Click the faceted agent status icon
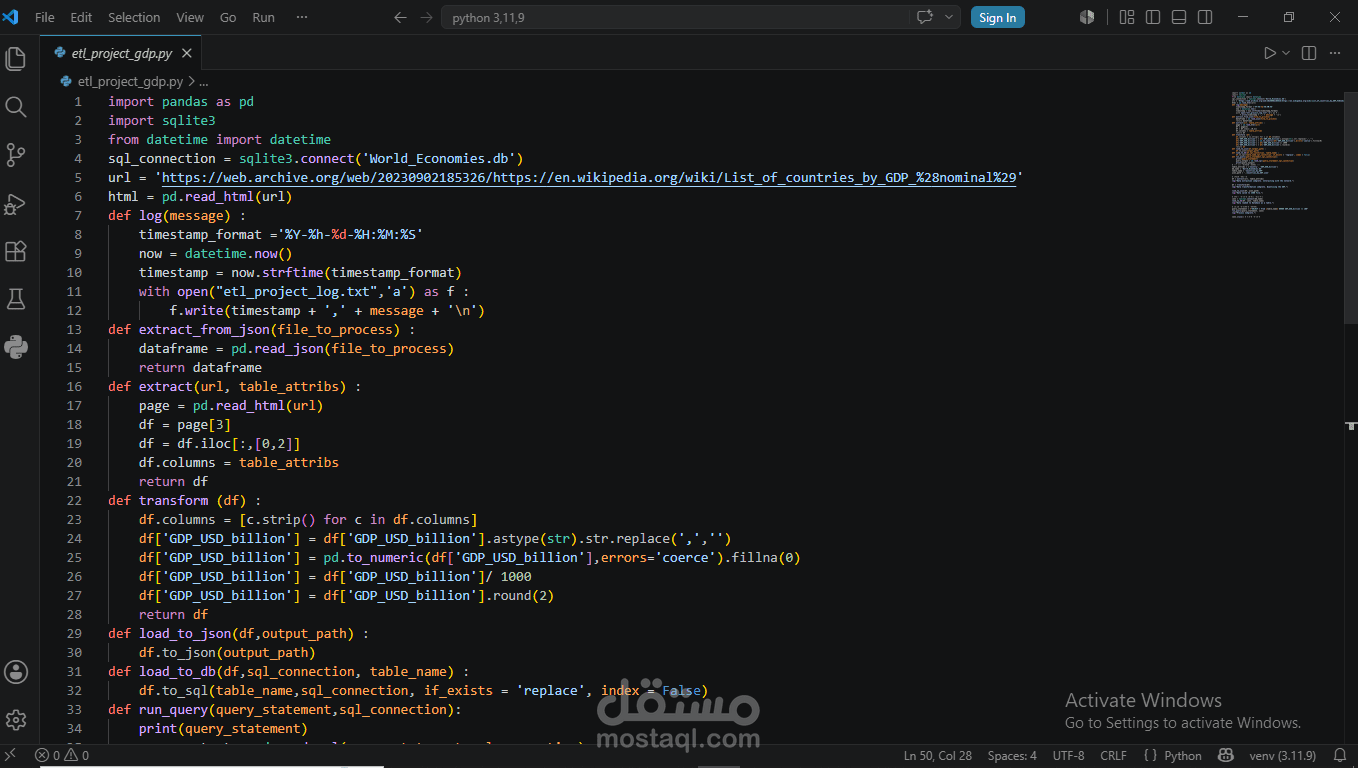This screenshot has height=768, width=1358. (x=1087, y=17)
